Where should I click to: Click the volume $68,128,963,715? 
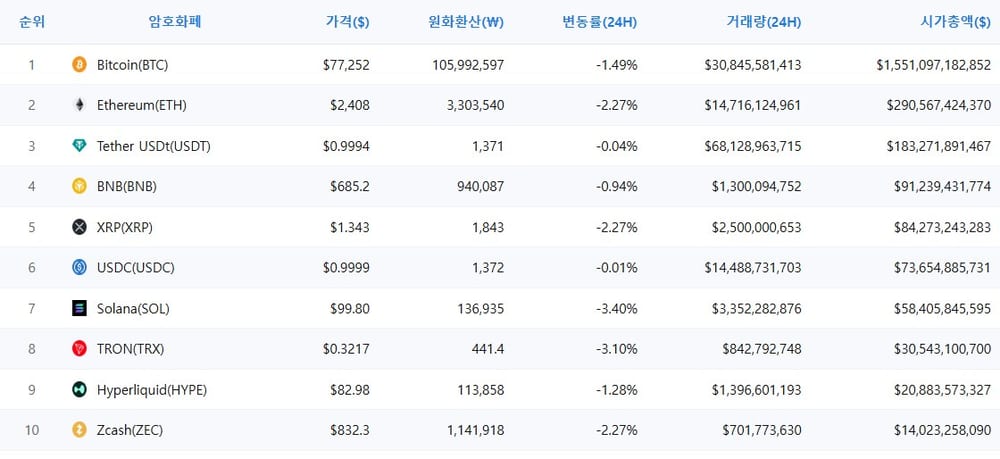pyautogui.click(x=753, y=146)
